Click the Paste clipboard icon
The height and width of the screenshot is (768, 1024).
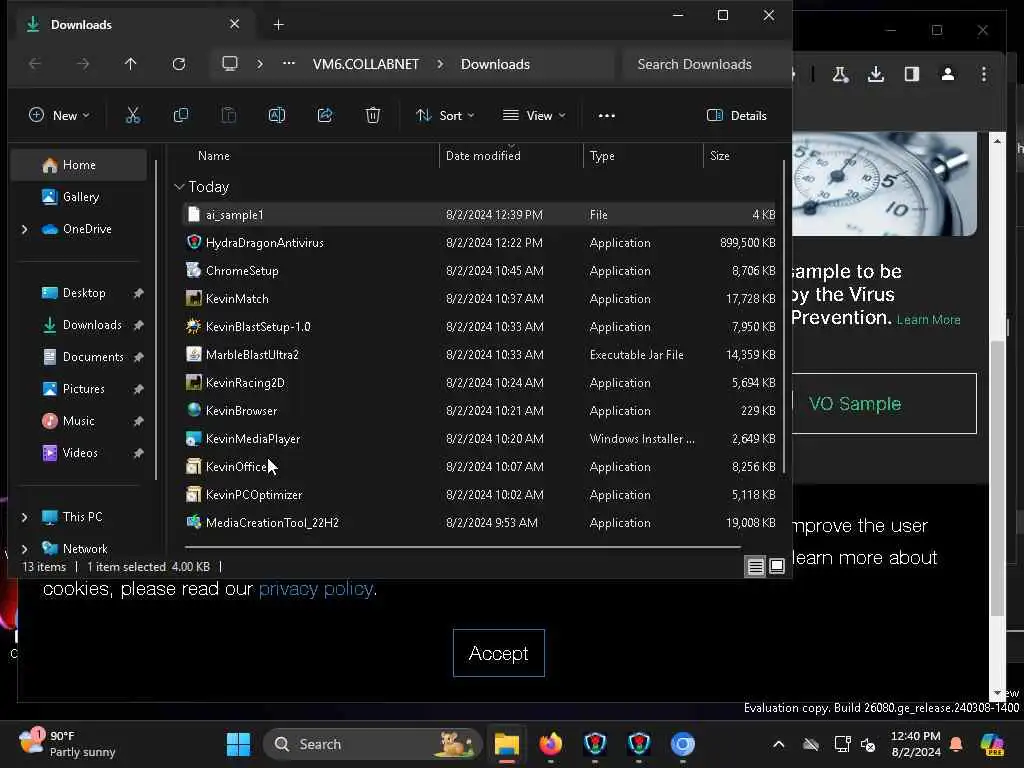point(229,116)
